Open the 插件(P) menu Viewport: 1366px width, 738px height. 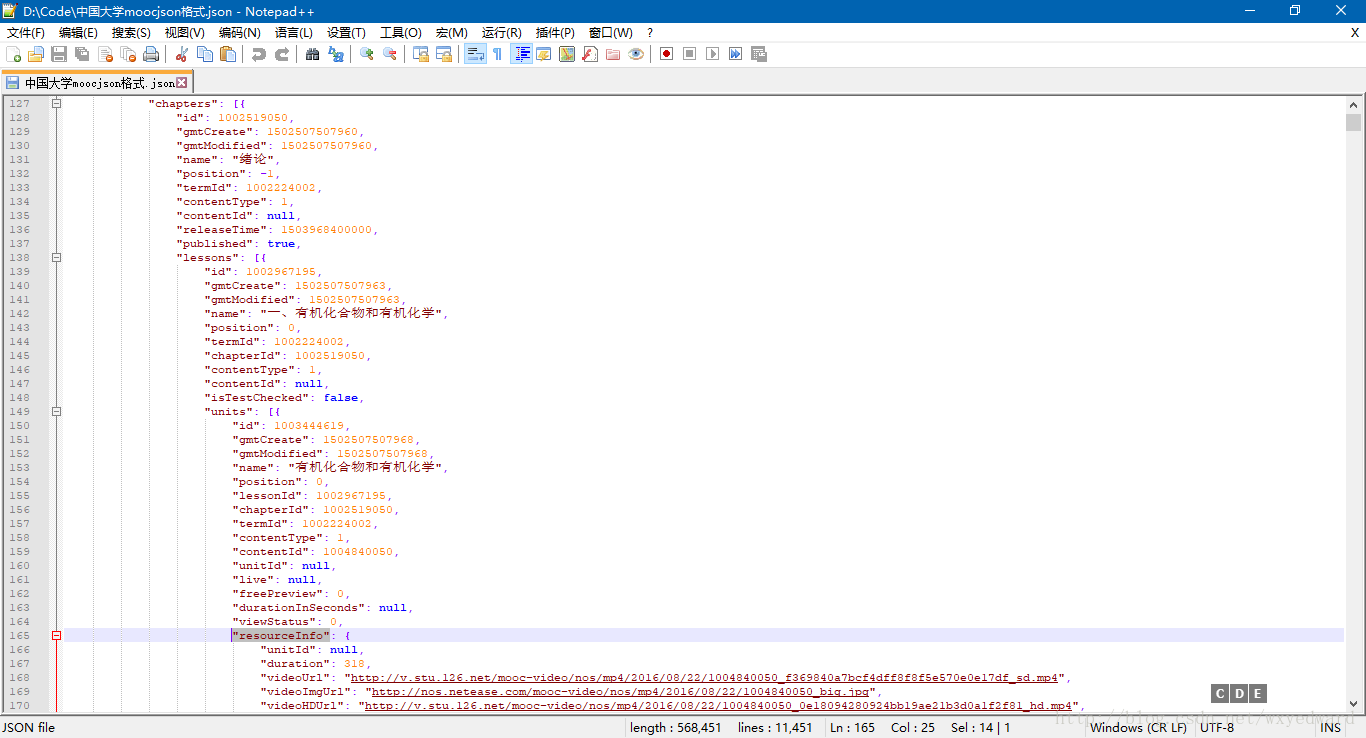pos(555,33)
